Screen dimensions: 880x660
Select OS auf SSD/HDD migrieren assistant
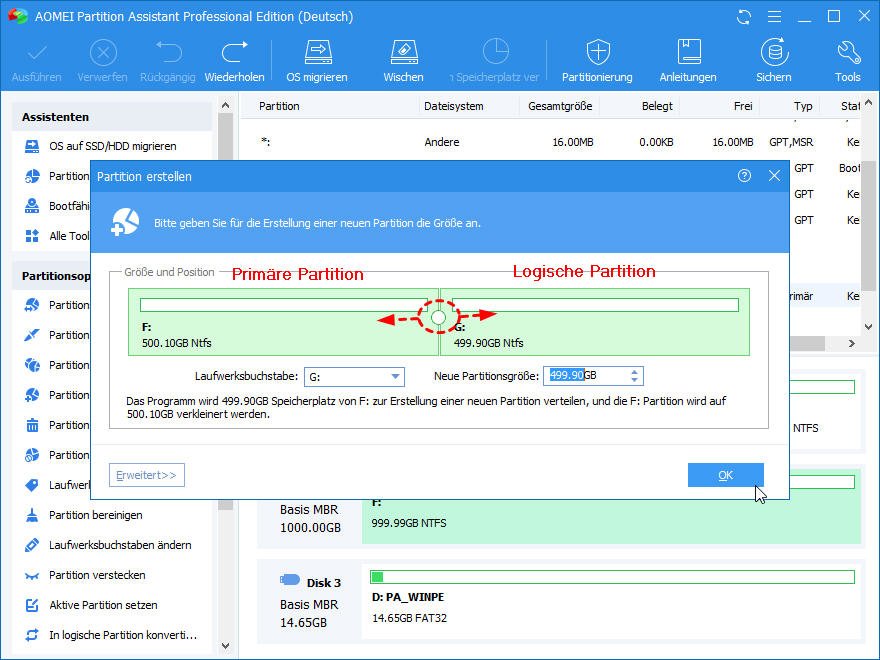point(113,146)
